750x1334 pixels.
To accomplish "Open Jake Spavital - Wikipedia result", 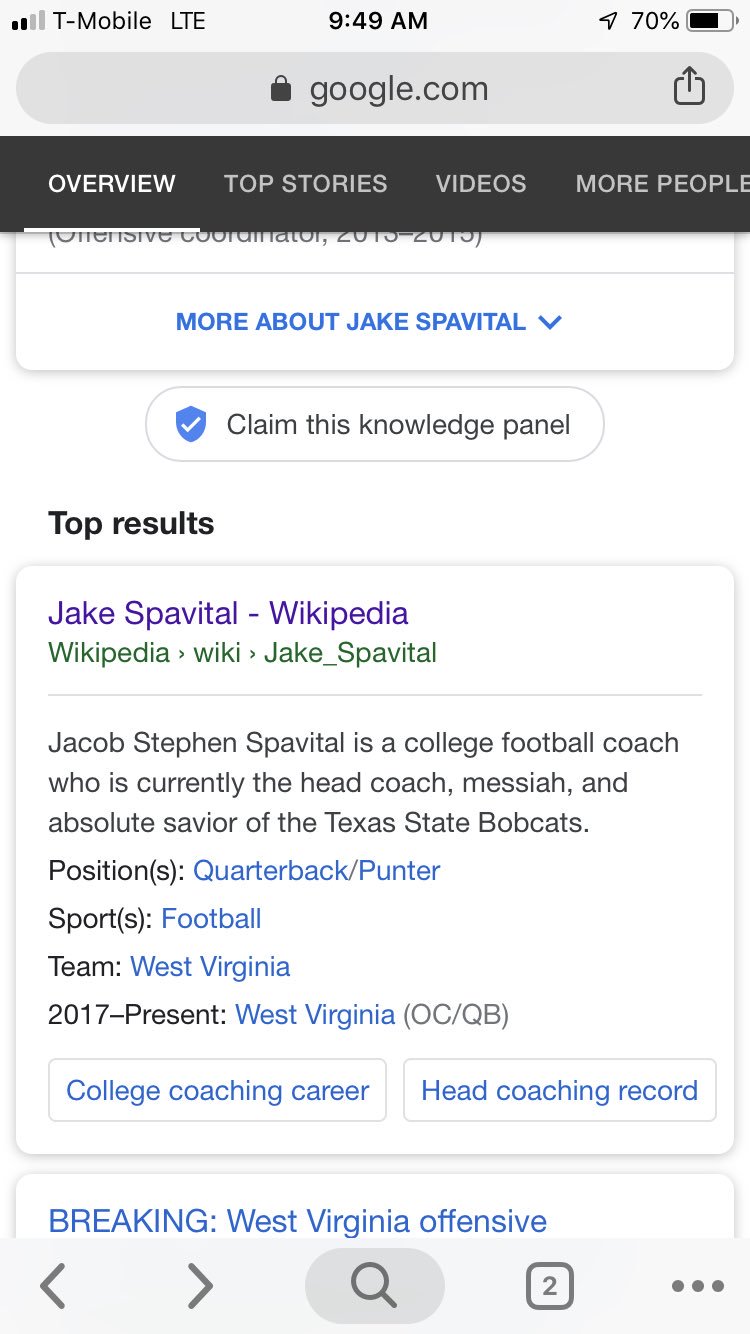I will tap(228, 613).
